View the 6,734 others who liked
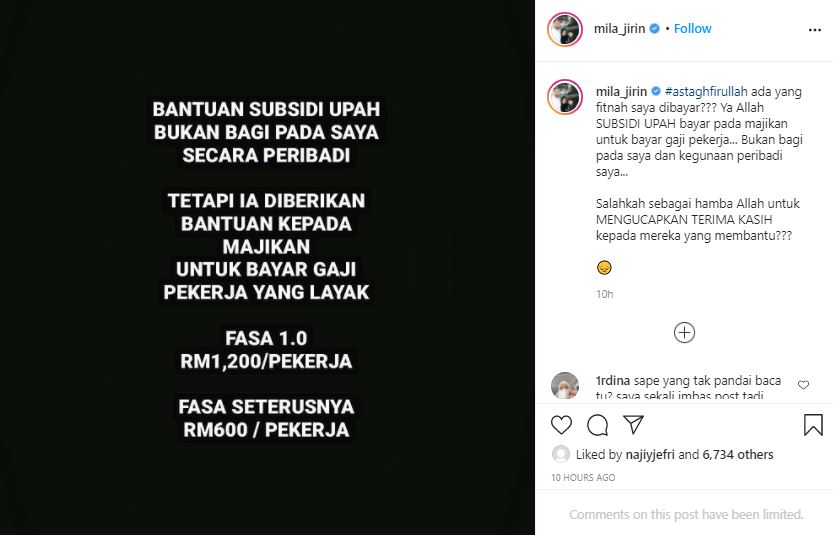 [738, 455]
